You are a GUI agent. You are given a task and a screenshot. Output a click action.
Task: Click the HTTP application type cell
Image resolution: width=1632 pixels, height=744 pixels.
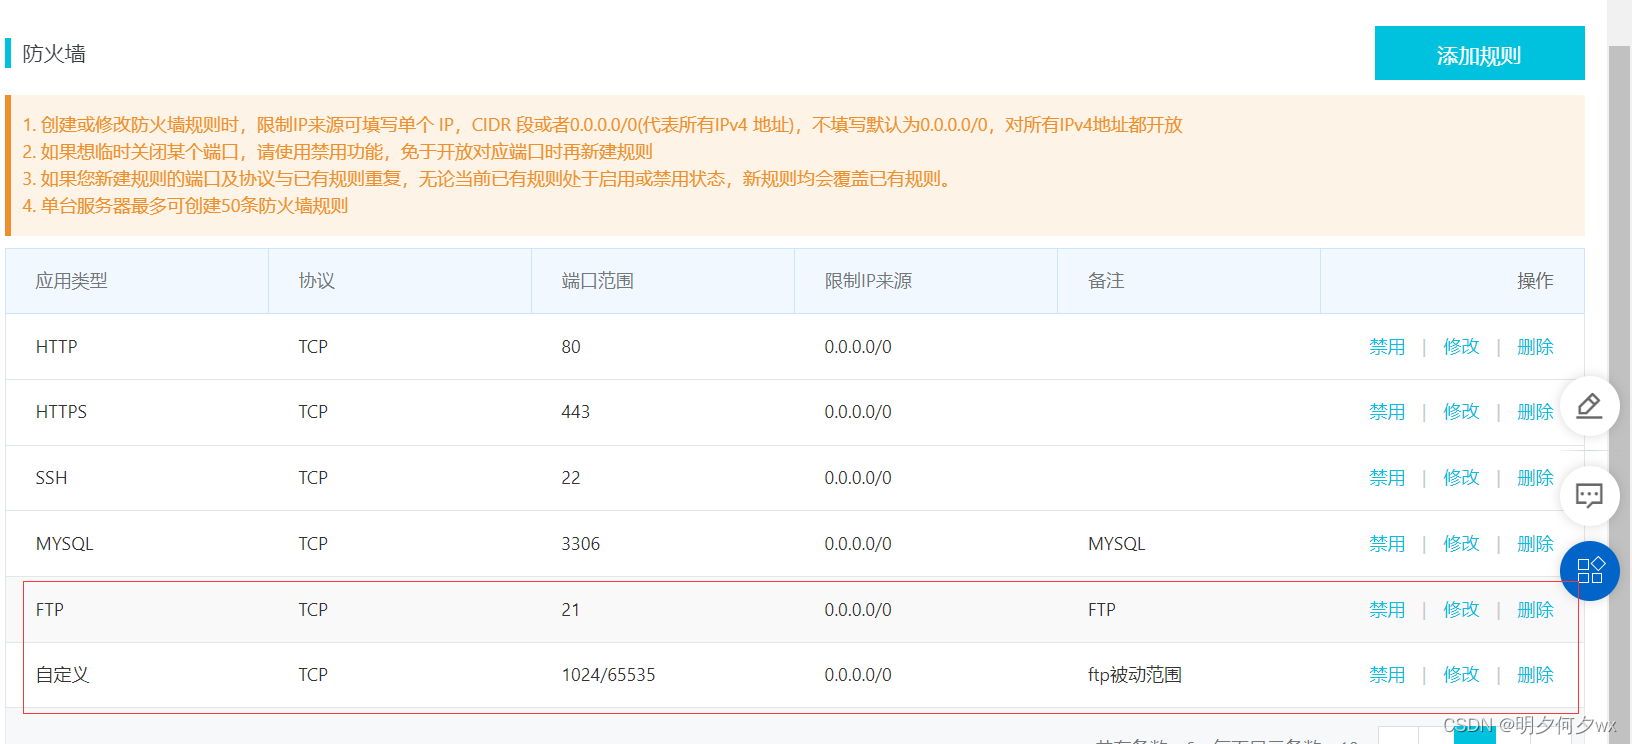57,347
